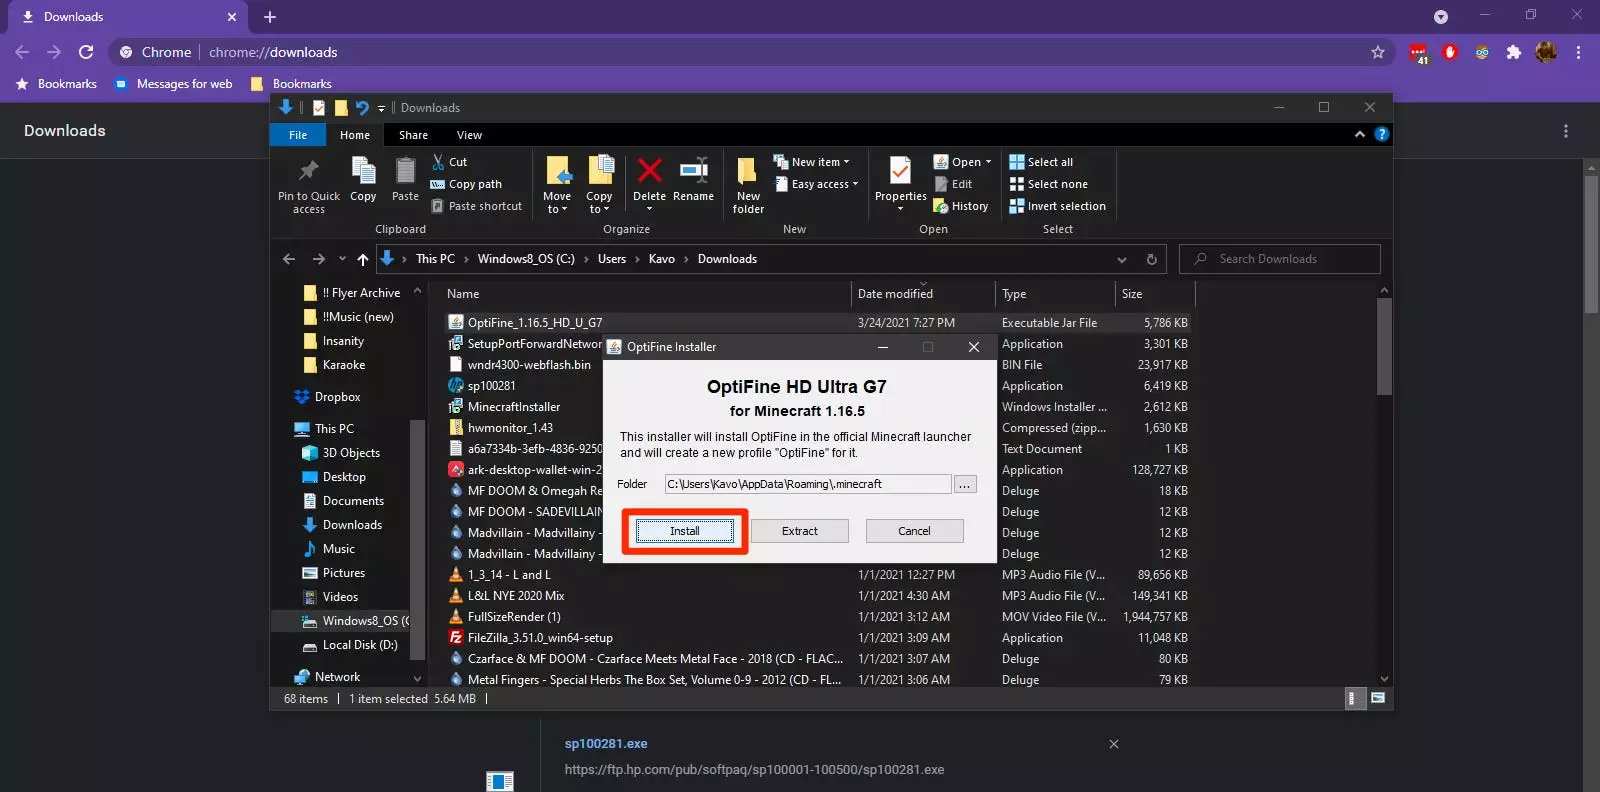This screenshot has height=792, width=1600.
Task: Open Chrome extensions puzzle icon
Action: pyautogui.click(x=1514, y=52)
